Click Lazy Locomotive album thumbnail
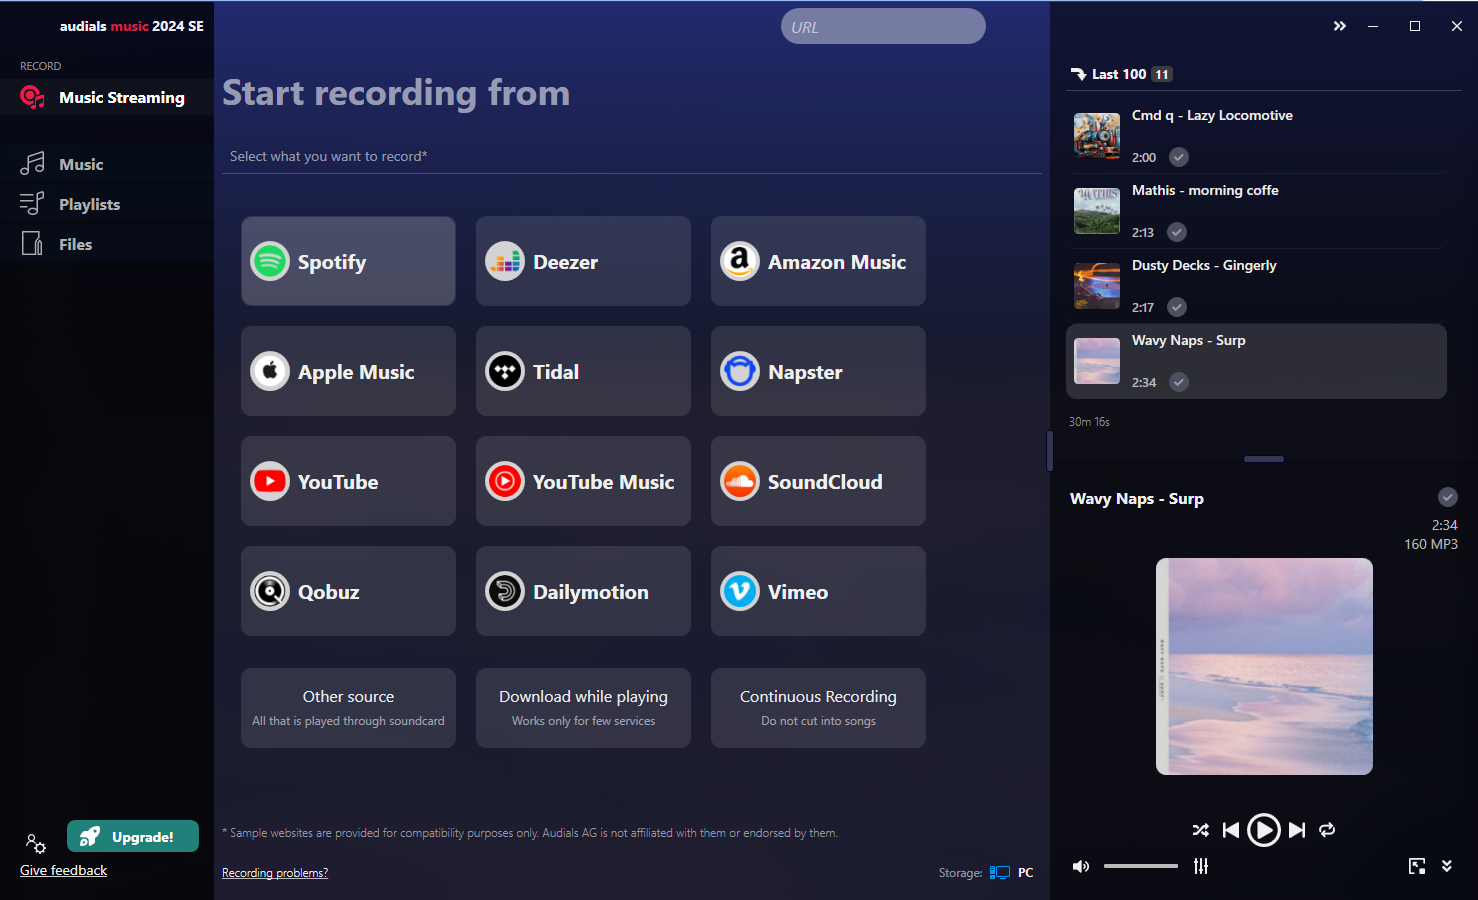 1097,136
